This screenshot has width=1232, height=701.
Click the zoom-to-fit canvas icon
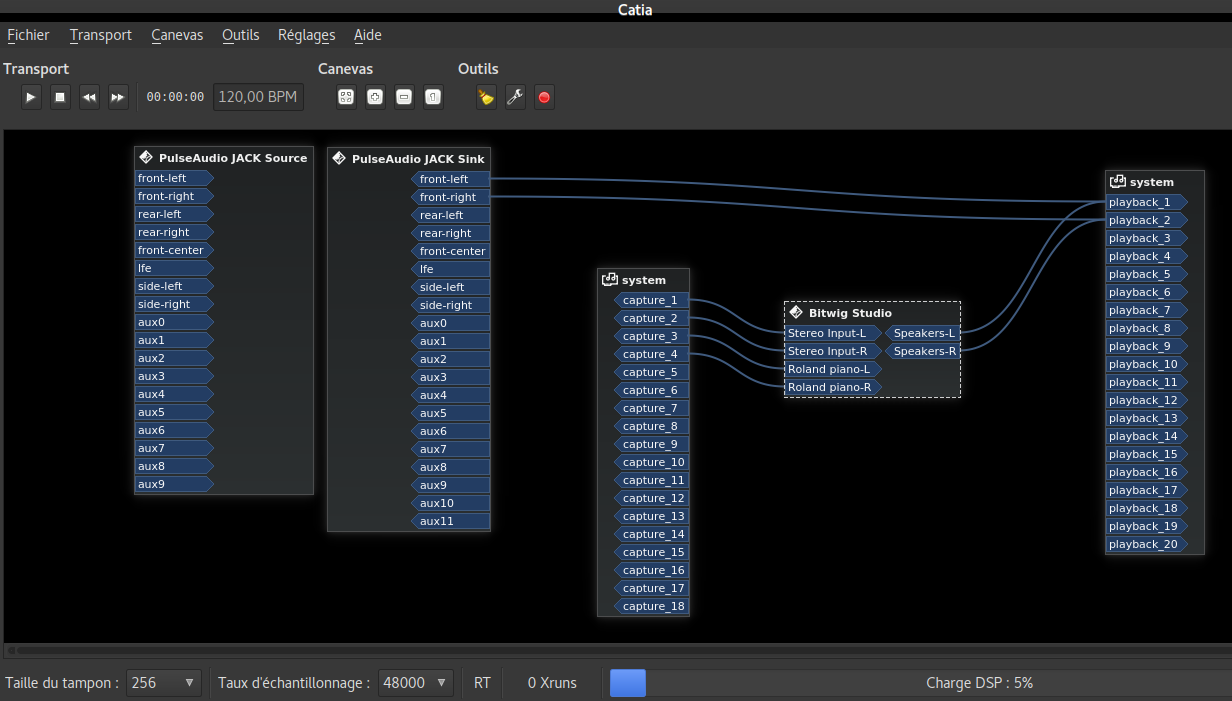(x=346, y=97)
